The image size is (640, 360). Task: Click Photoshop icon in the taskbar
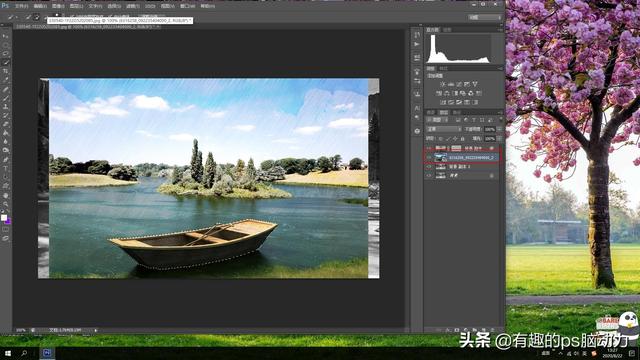pyautogui.click(x=47, y=353)
